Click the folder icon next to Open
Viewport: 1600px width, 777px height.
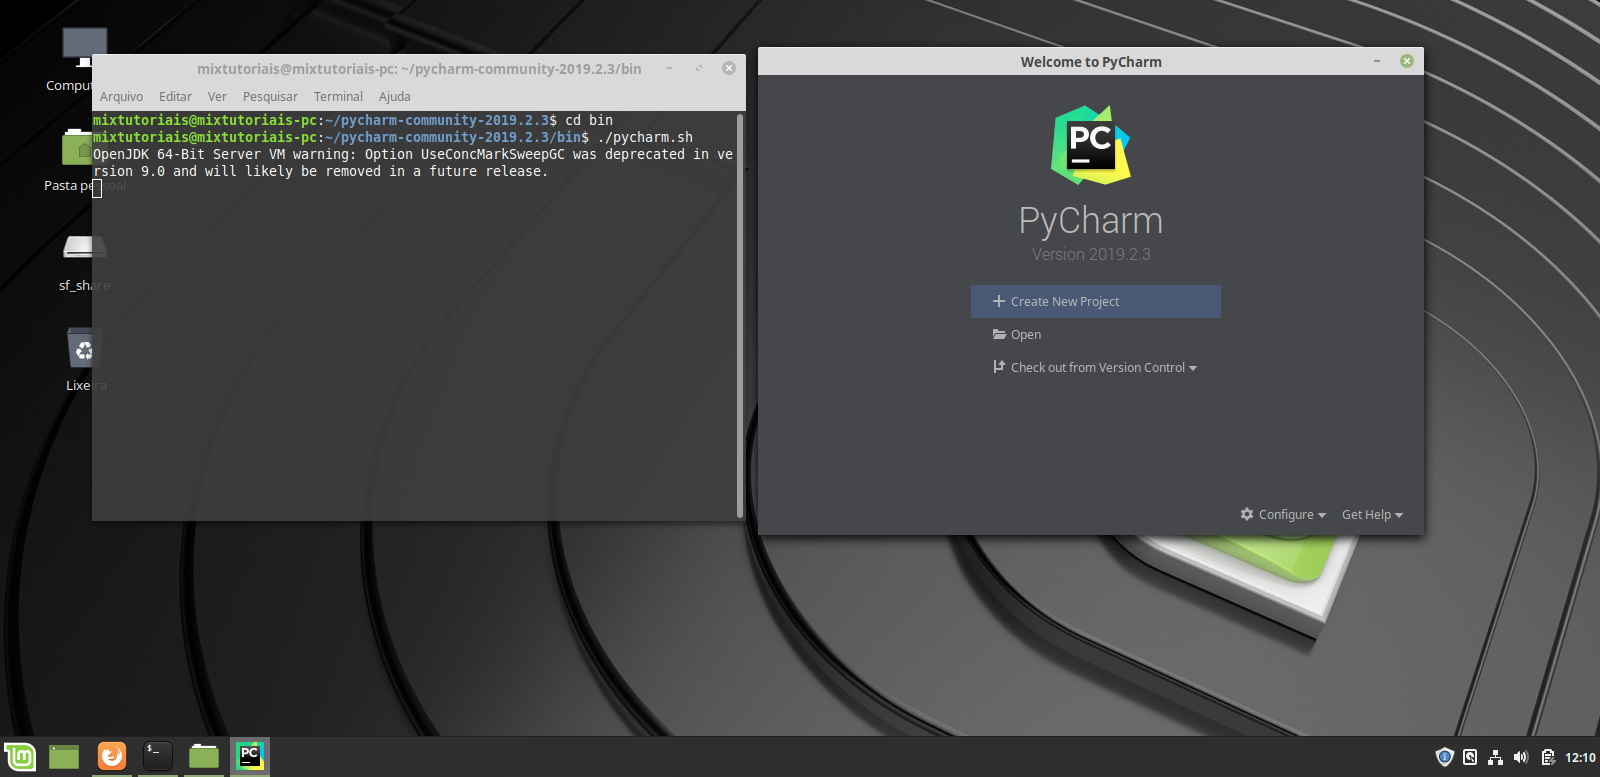click(x=999, y=334)
